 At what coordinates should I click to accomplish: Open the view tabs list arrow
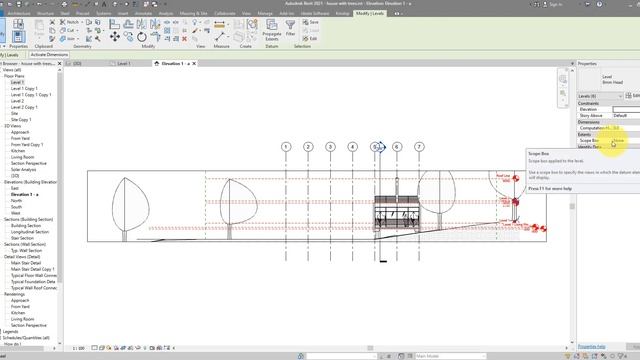572,64
